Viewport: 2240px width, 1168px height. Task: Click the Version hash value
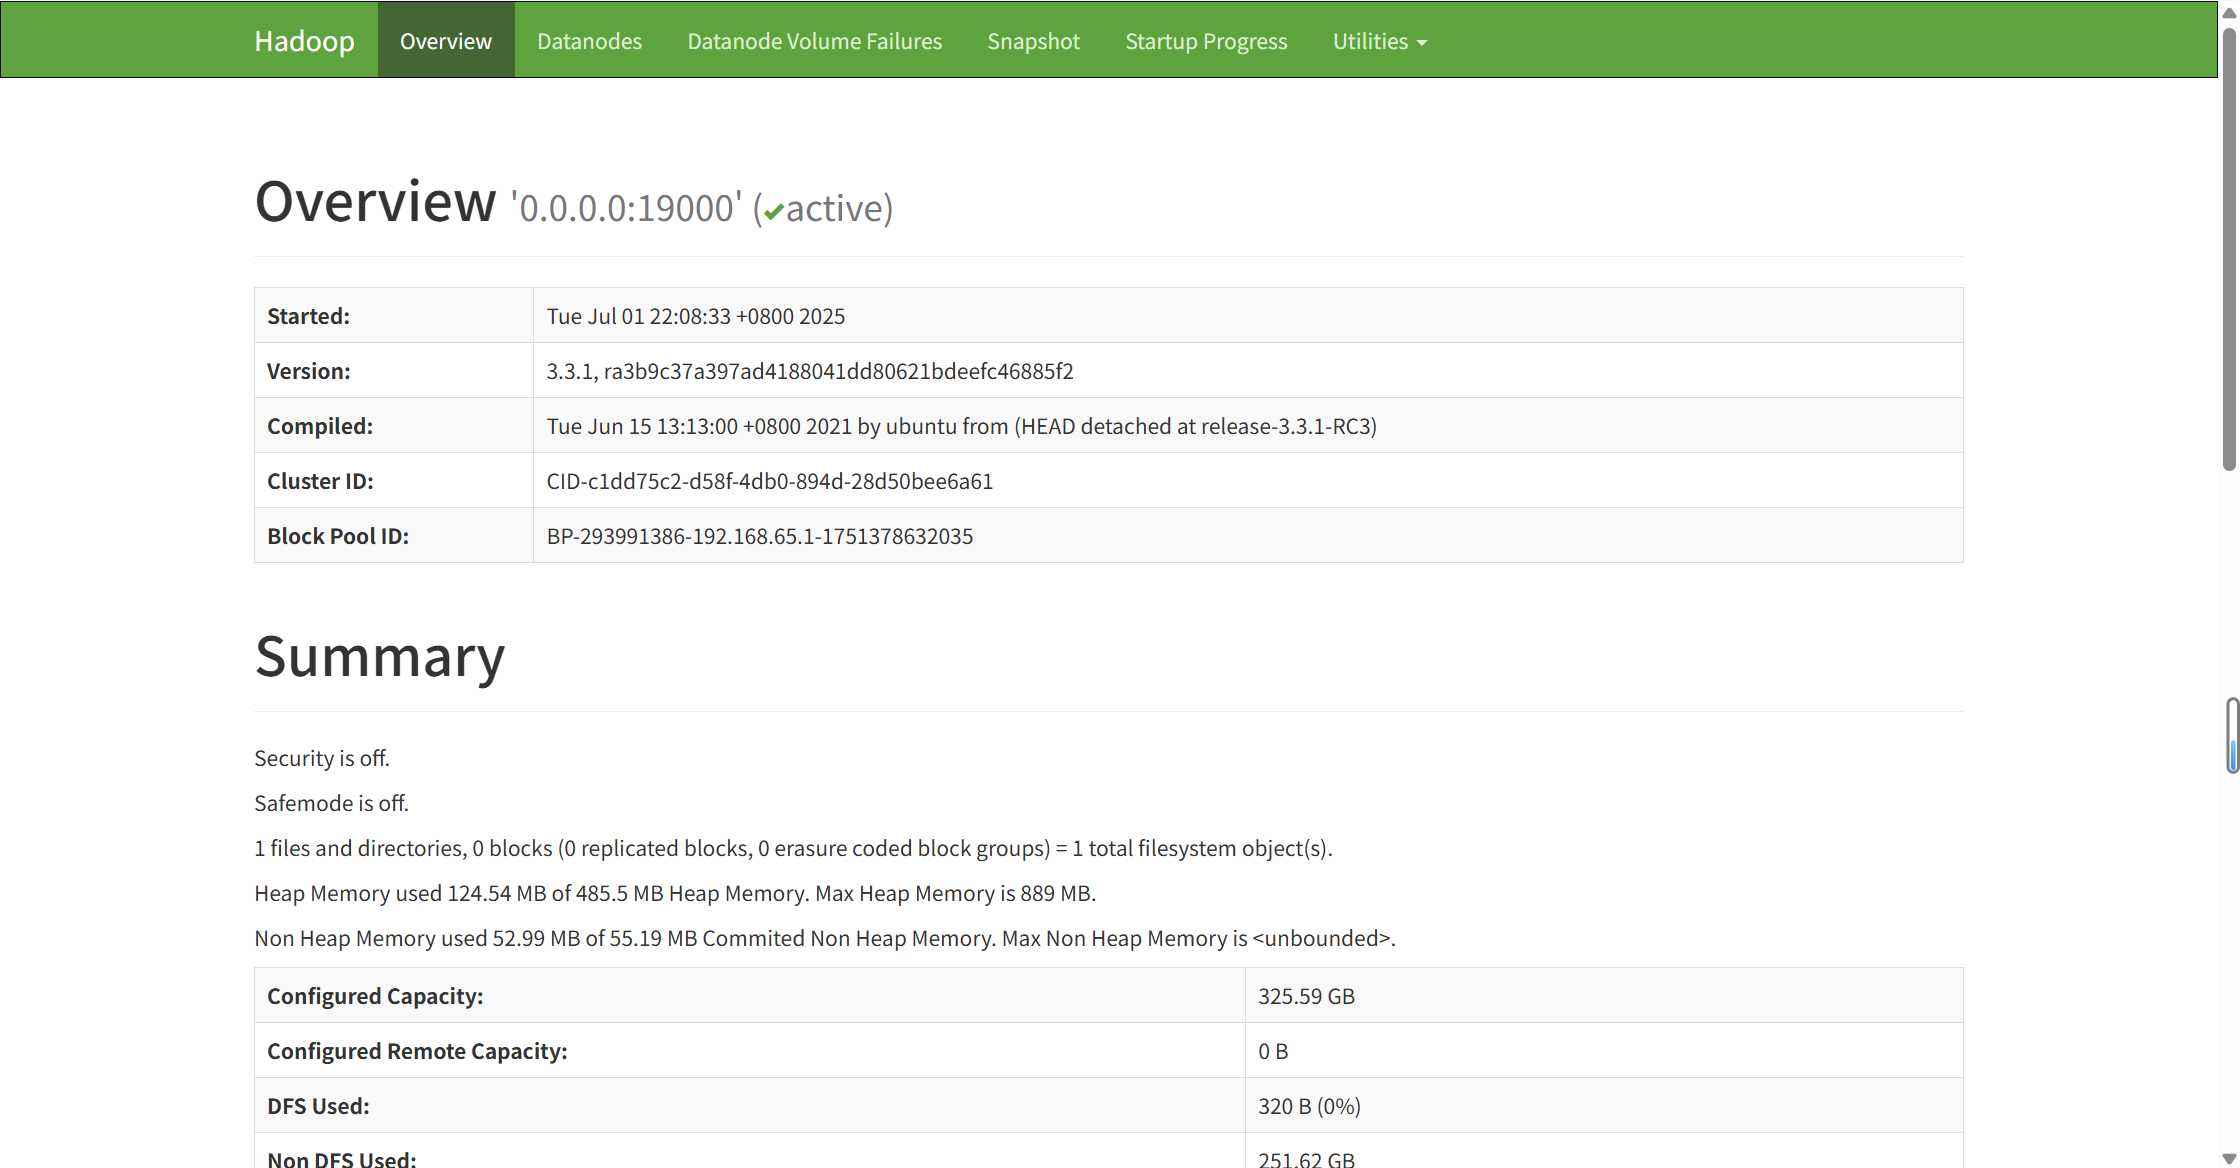click(809, 371)
